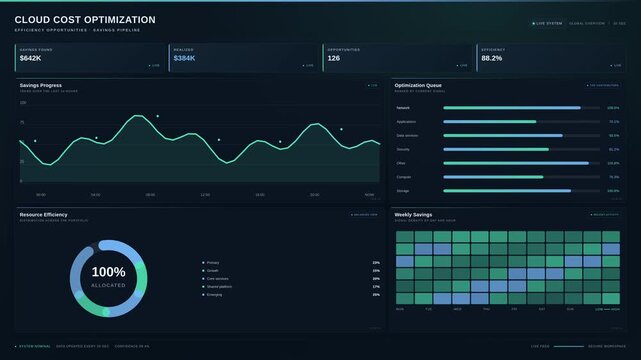The image size is (641, 360).
Task: Select the Core services legend entry
Action: (217, 279)
